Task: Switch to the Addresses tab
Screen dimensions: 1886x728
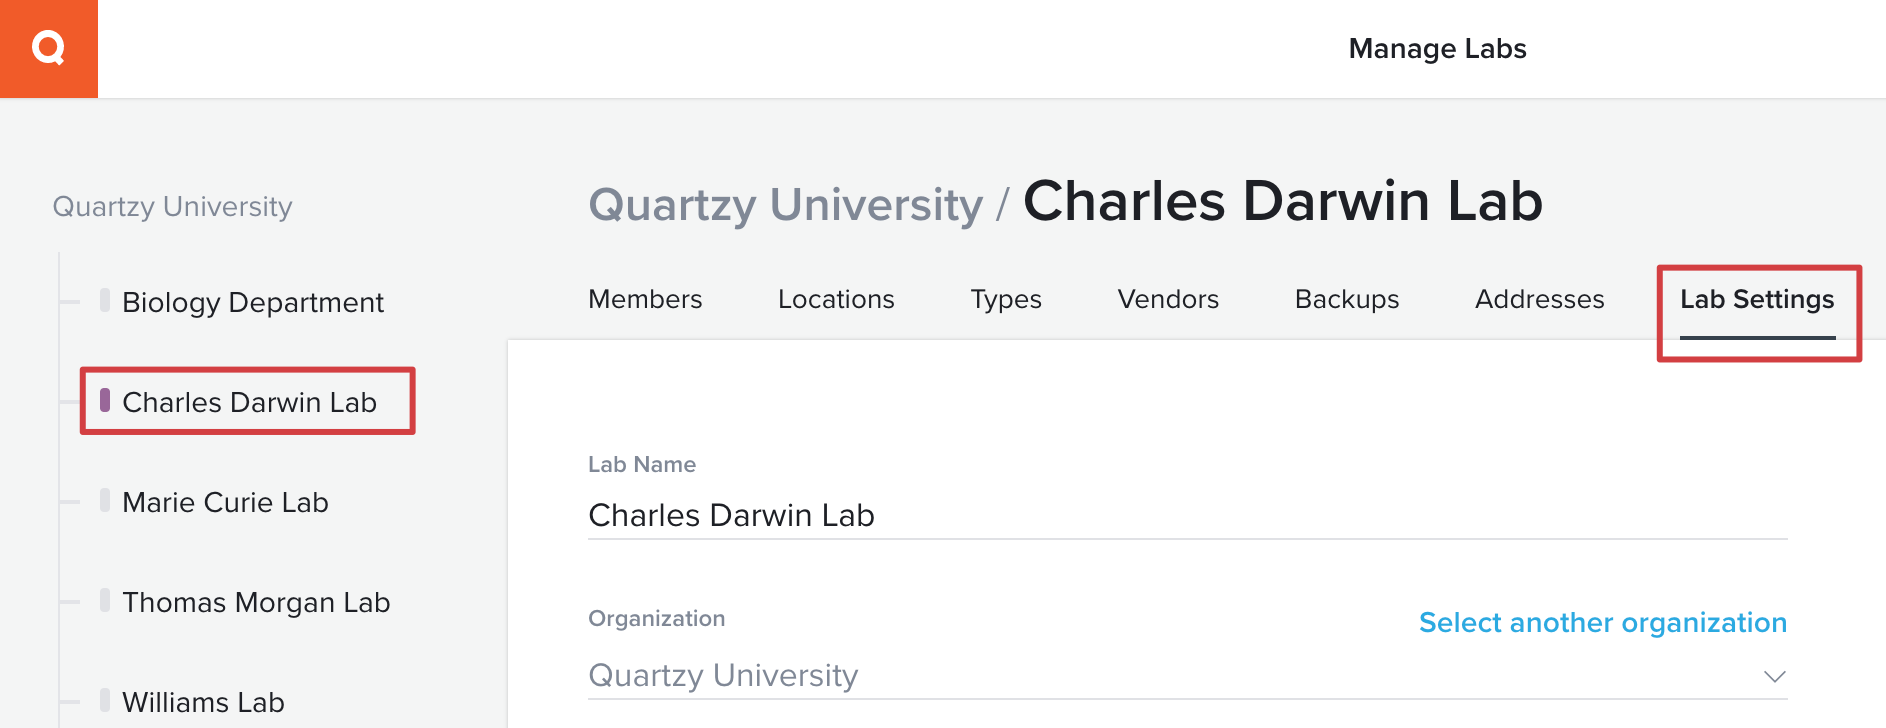Action: click(1539, 299)
